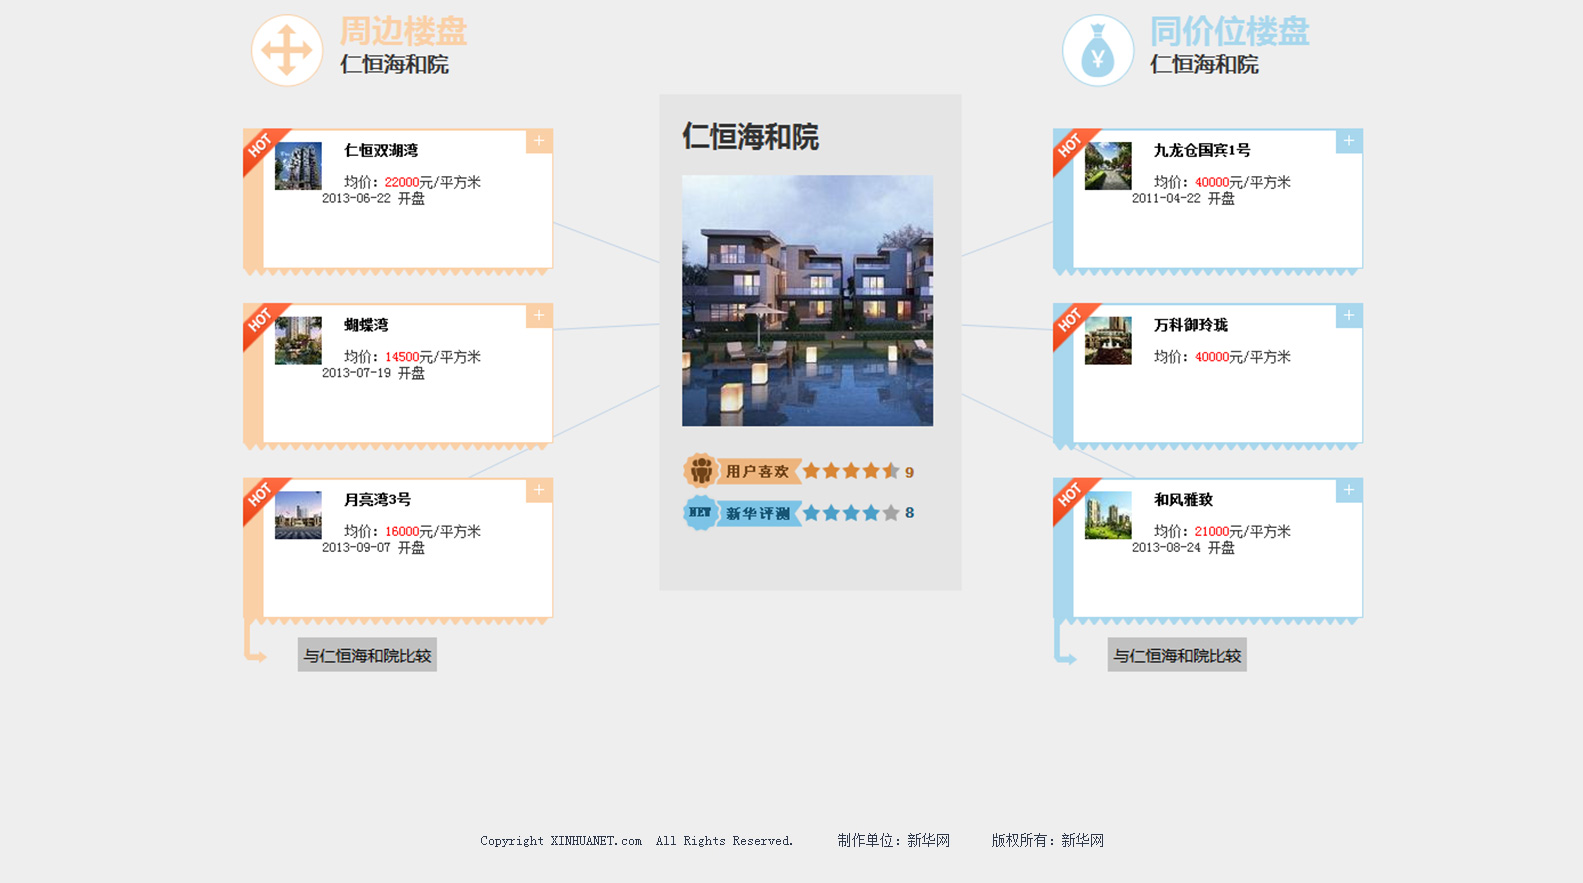Open the 九龙仓国宾1号 thumbnail image

[1108, 166]
